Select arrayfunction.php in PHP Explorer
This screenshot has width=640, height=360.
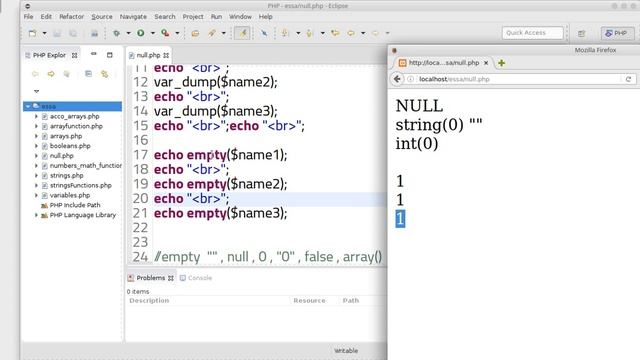point(76,126)
